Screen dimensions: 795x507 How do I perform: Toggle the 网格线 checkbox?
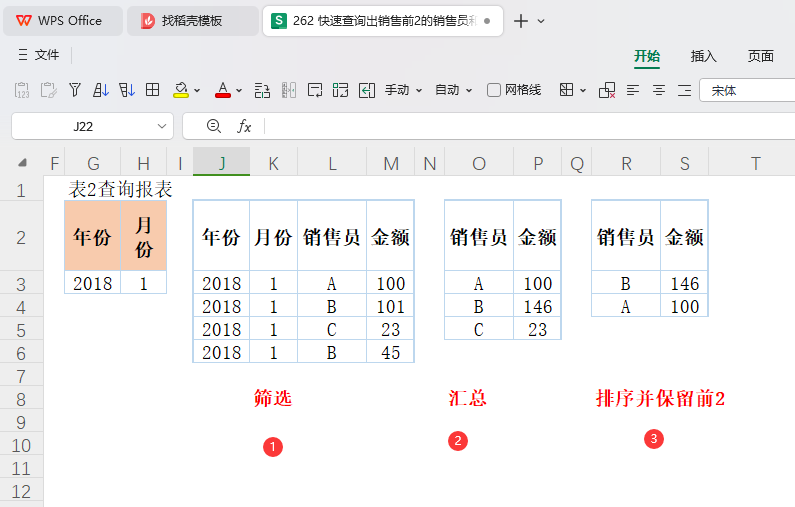494,90
